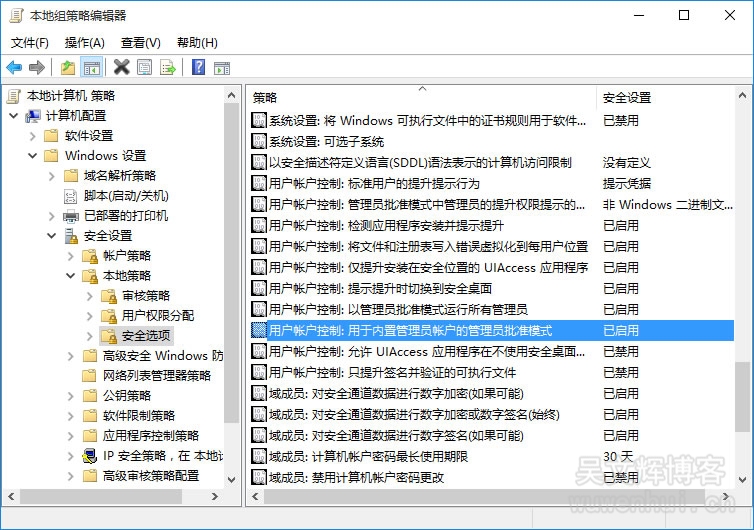Image resolution: width=754 pixels, height=530 pixels.
Task: Open the help question mark icon
Action: [198, 68]
